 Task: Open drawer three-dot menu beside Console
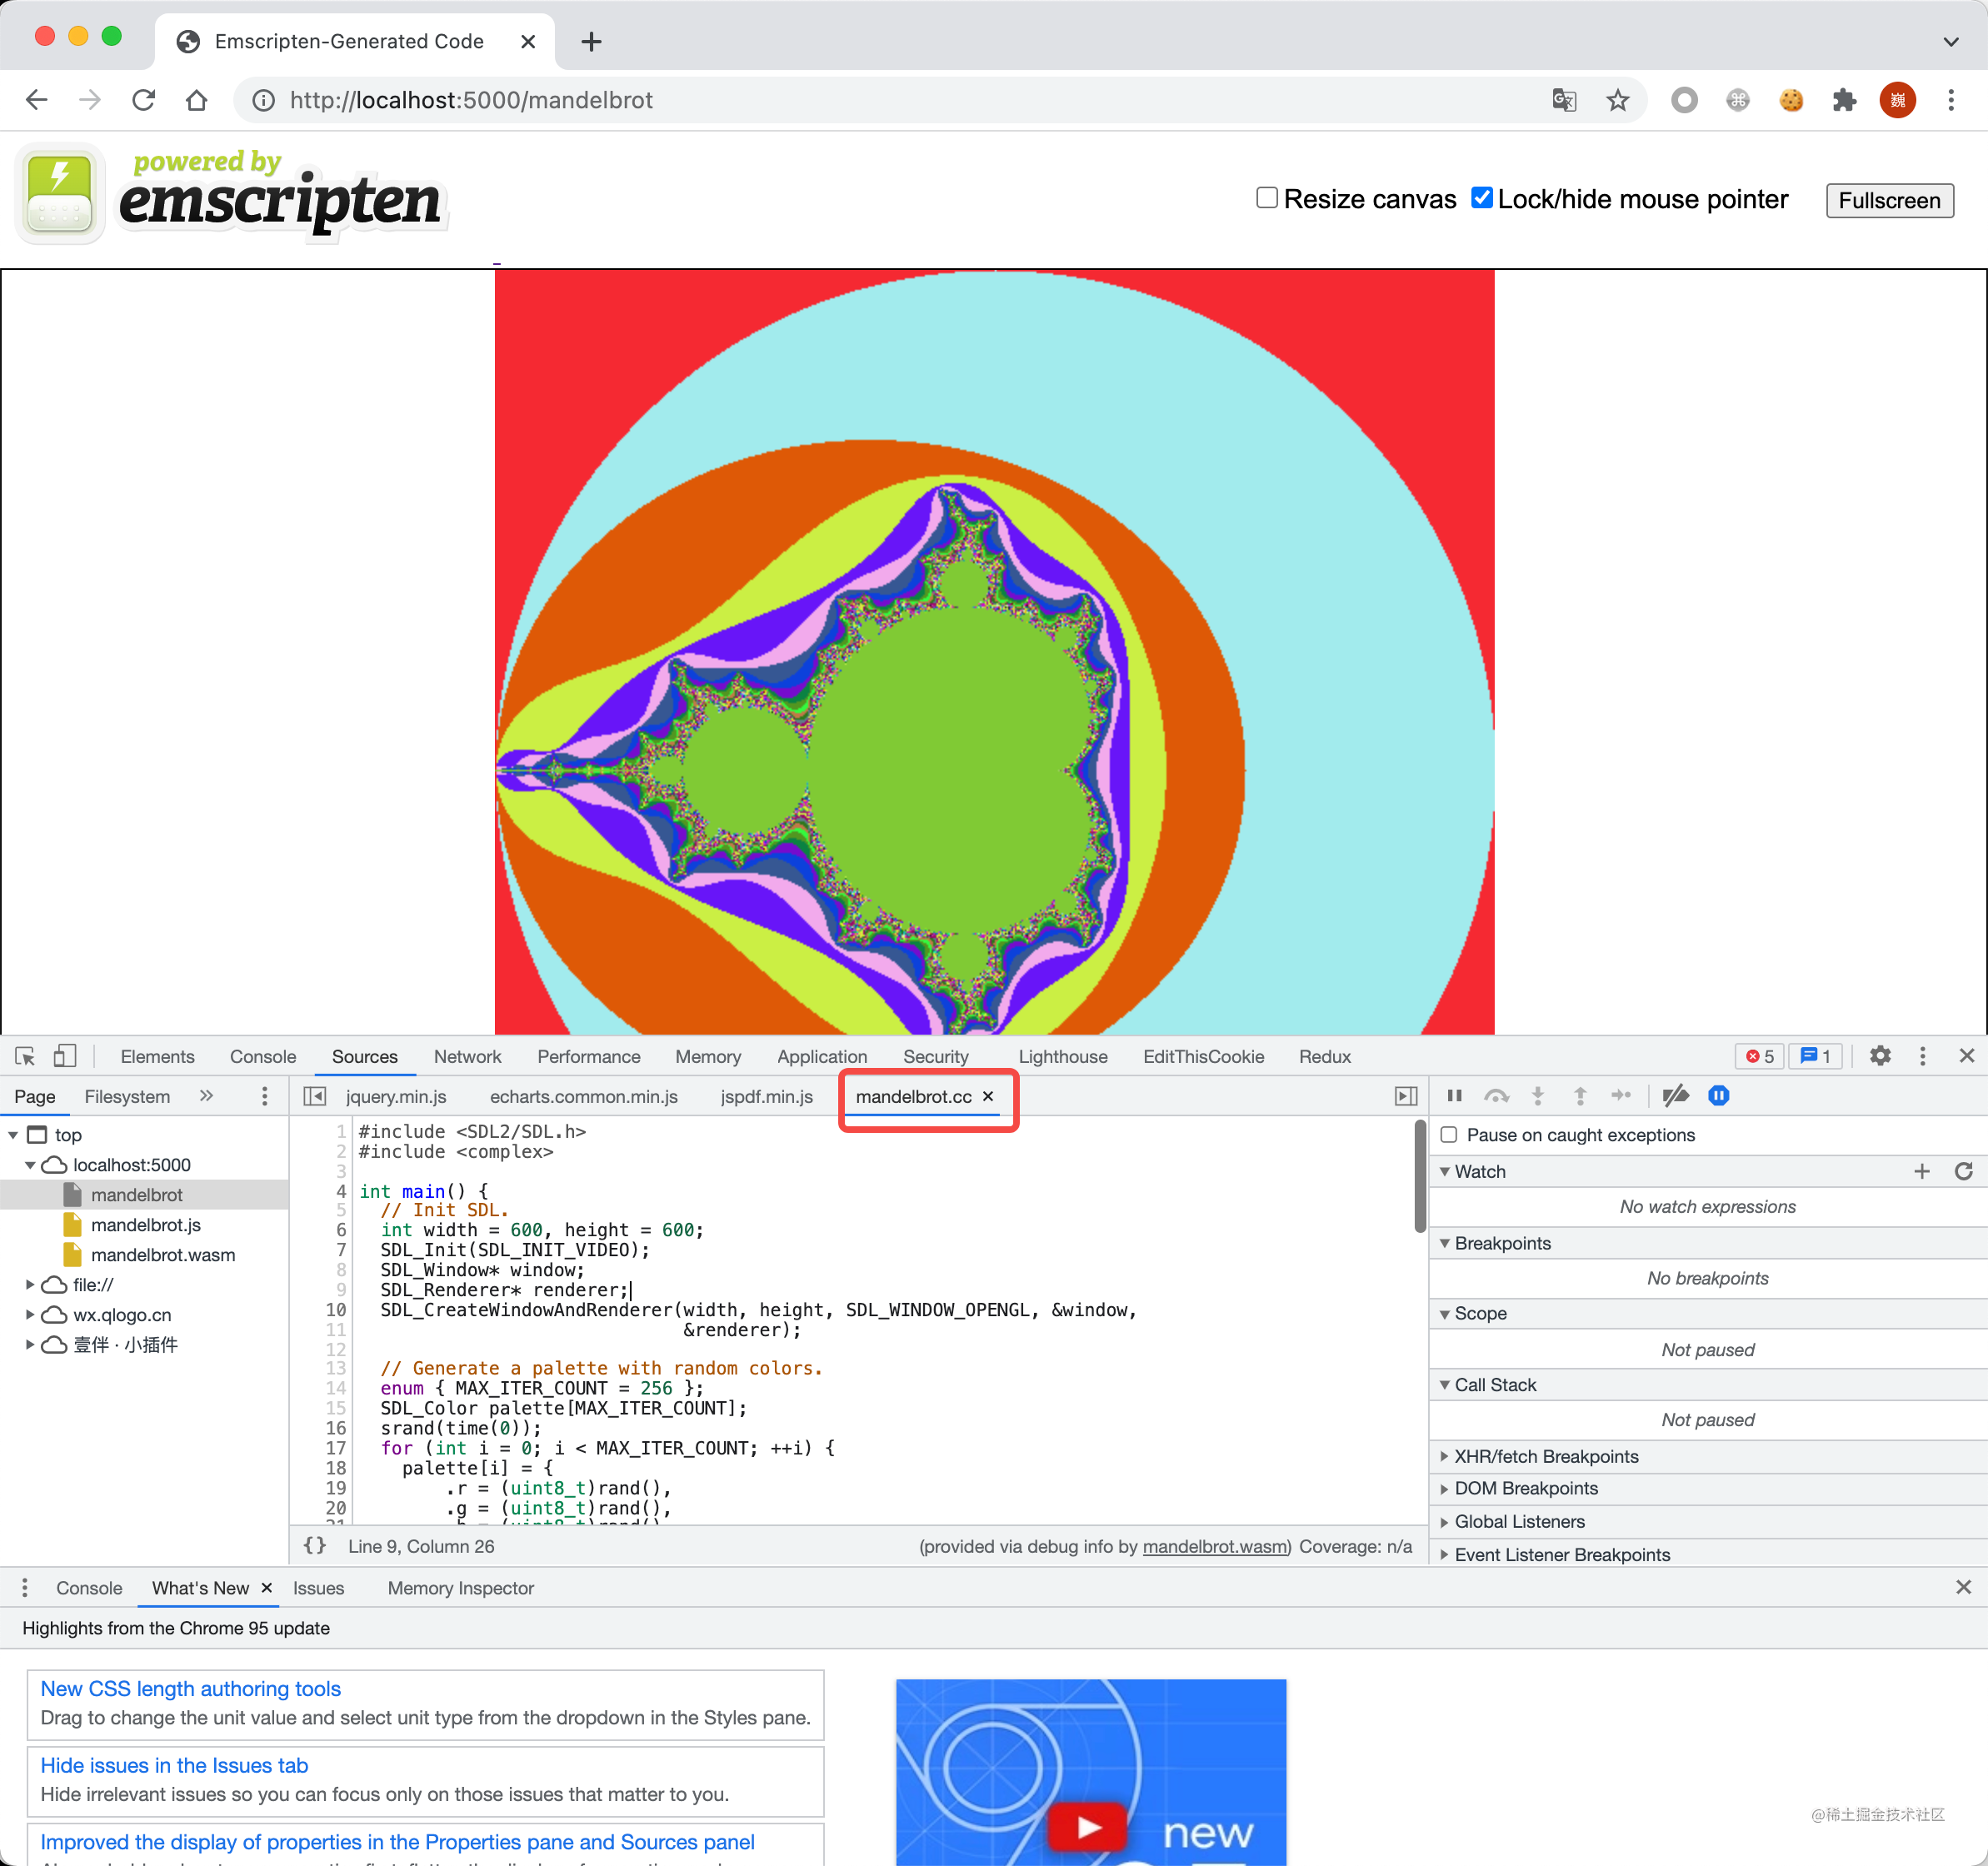click(25, 1588)
